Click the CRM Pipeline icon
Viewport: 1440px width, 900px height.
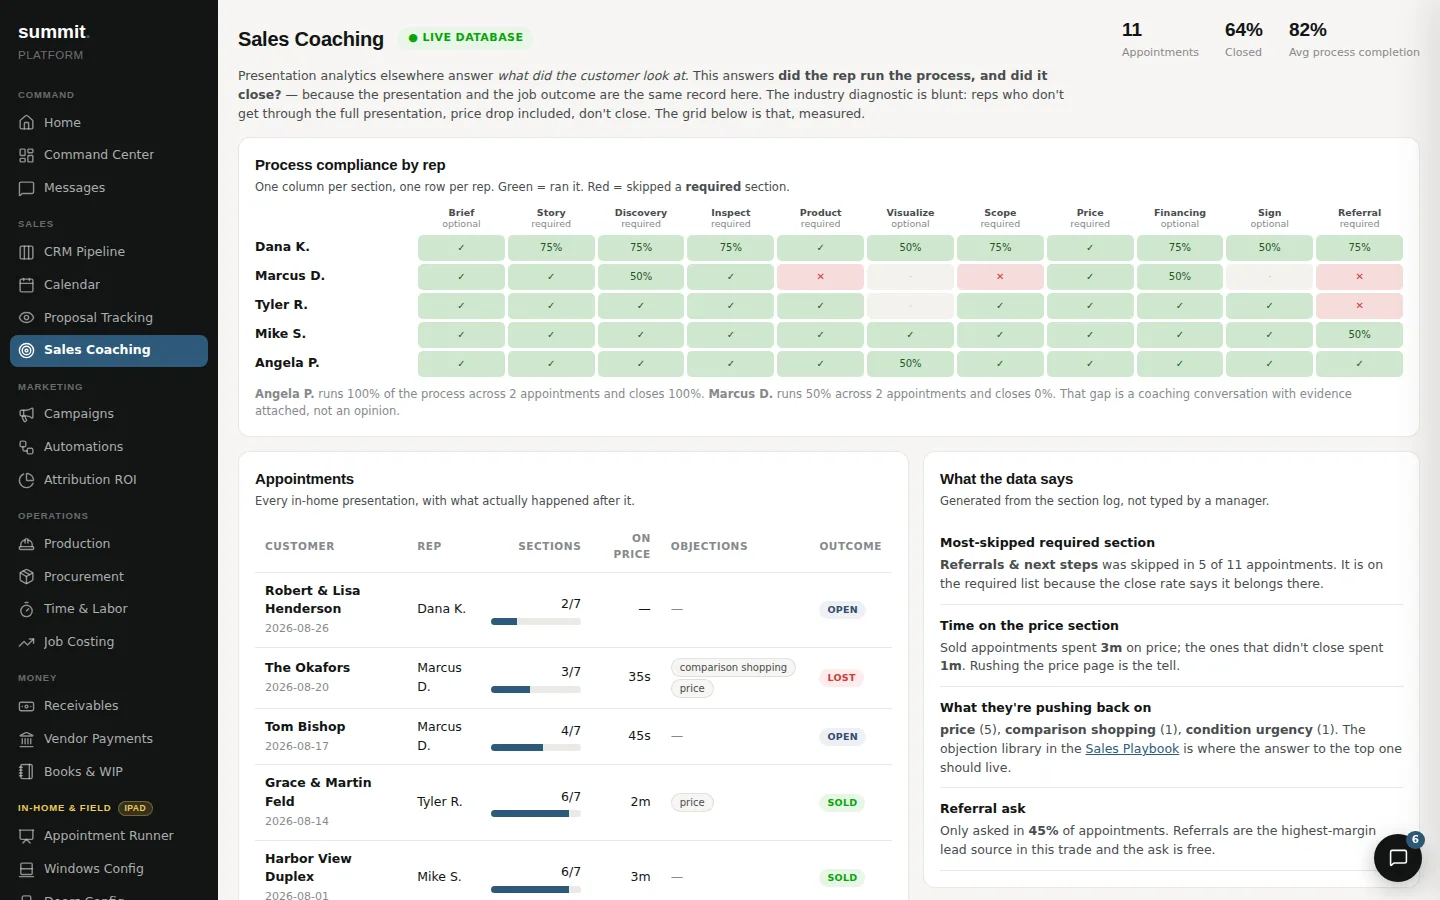(x=27, y=252)
